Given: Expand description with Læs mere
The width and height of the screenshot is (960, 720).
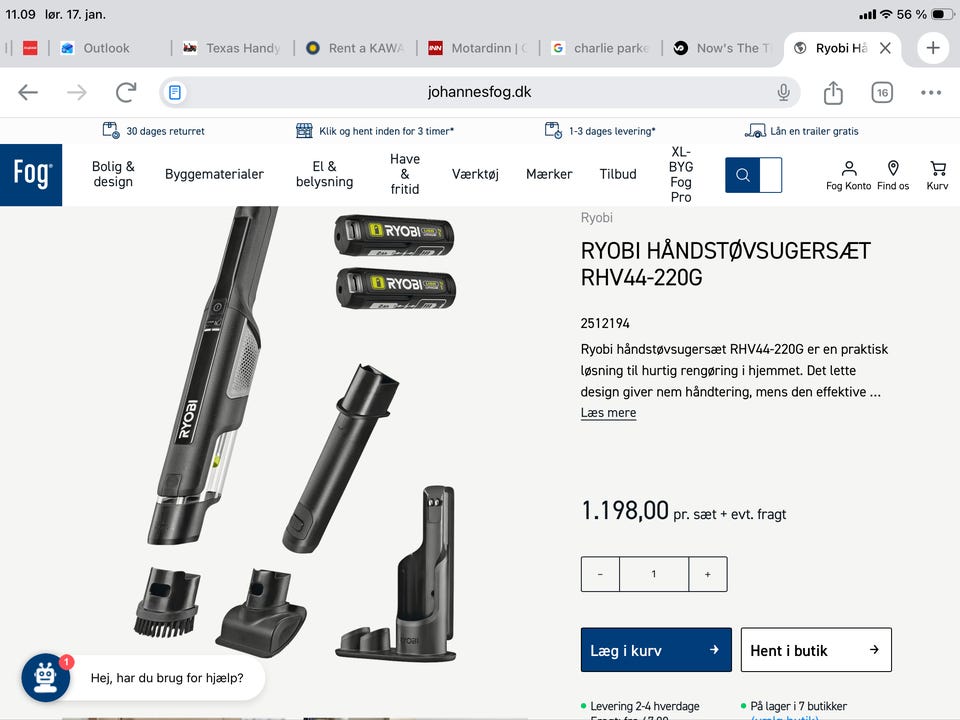Looking at the screenshot, I should pyautogui.click(x=608, y=413).
